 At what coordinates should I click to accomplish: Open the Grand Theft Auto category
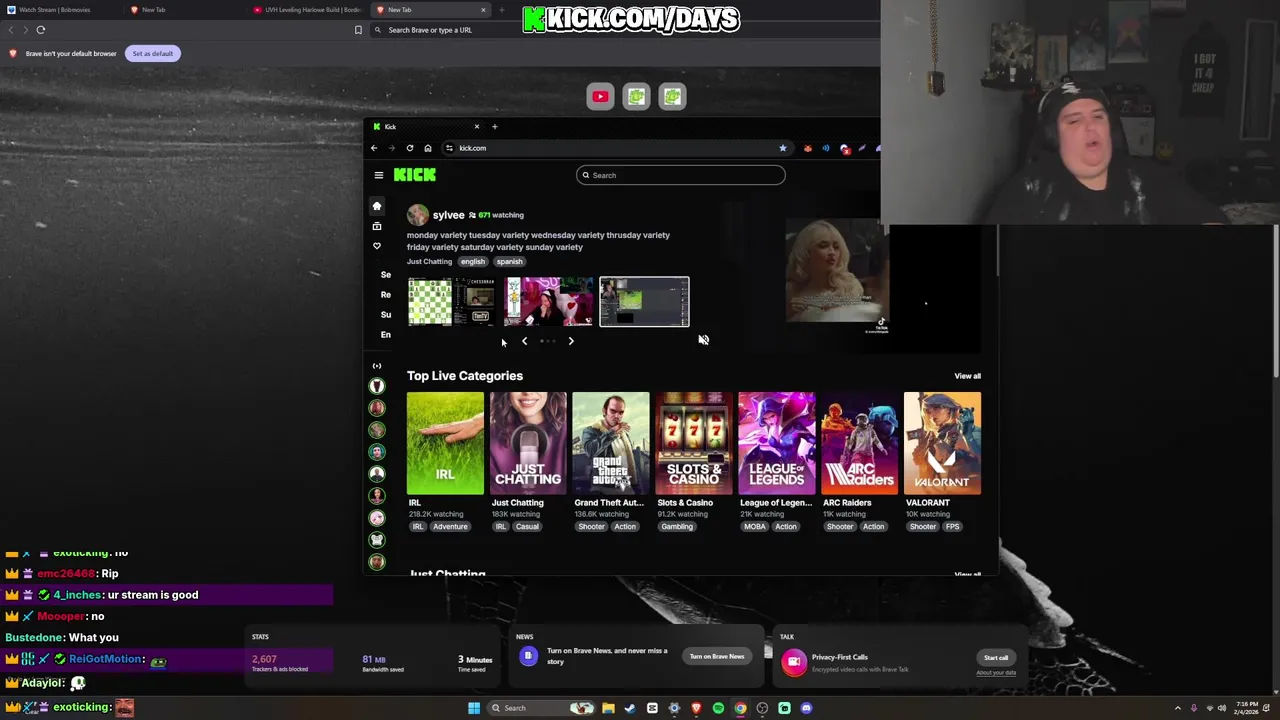(x=611, y=444)
